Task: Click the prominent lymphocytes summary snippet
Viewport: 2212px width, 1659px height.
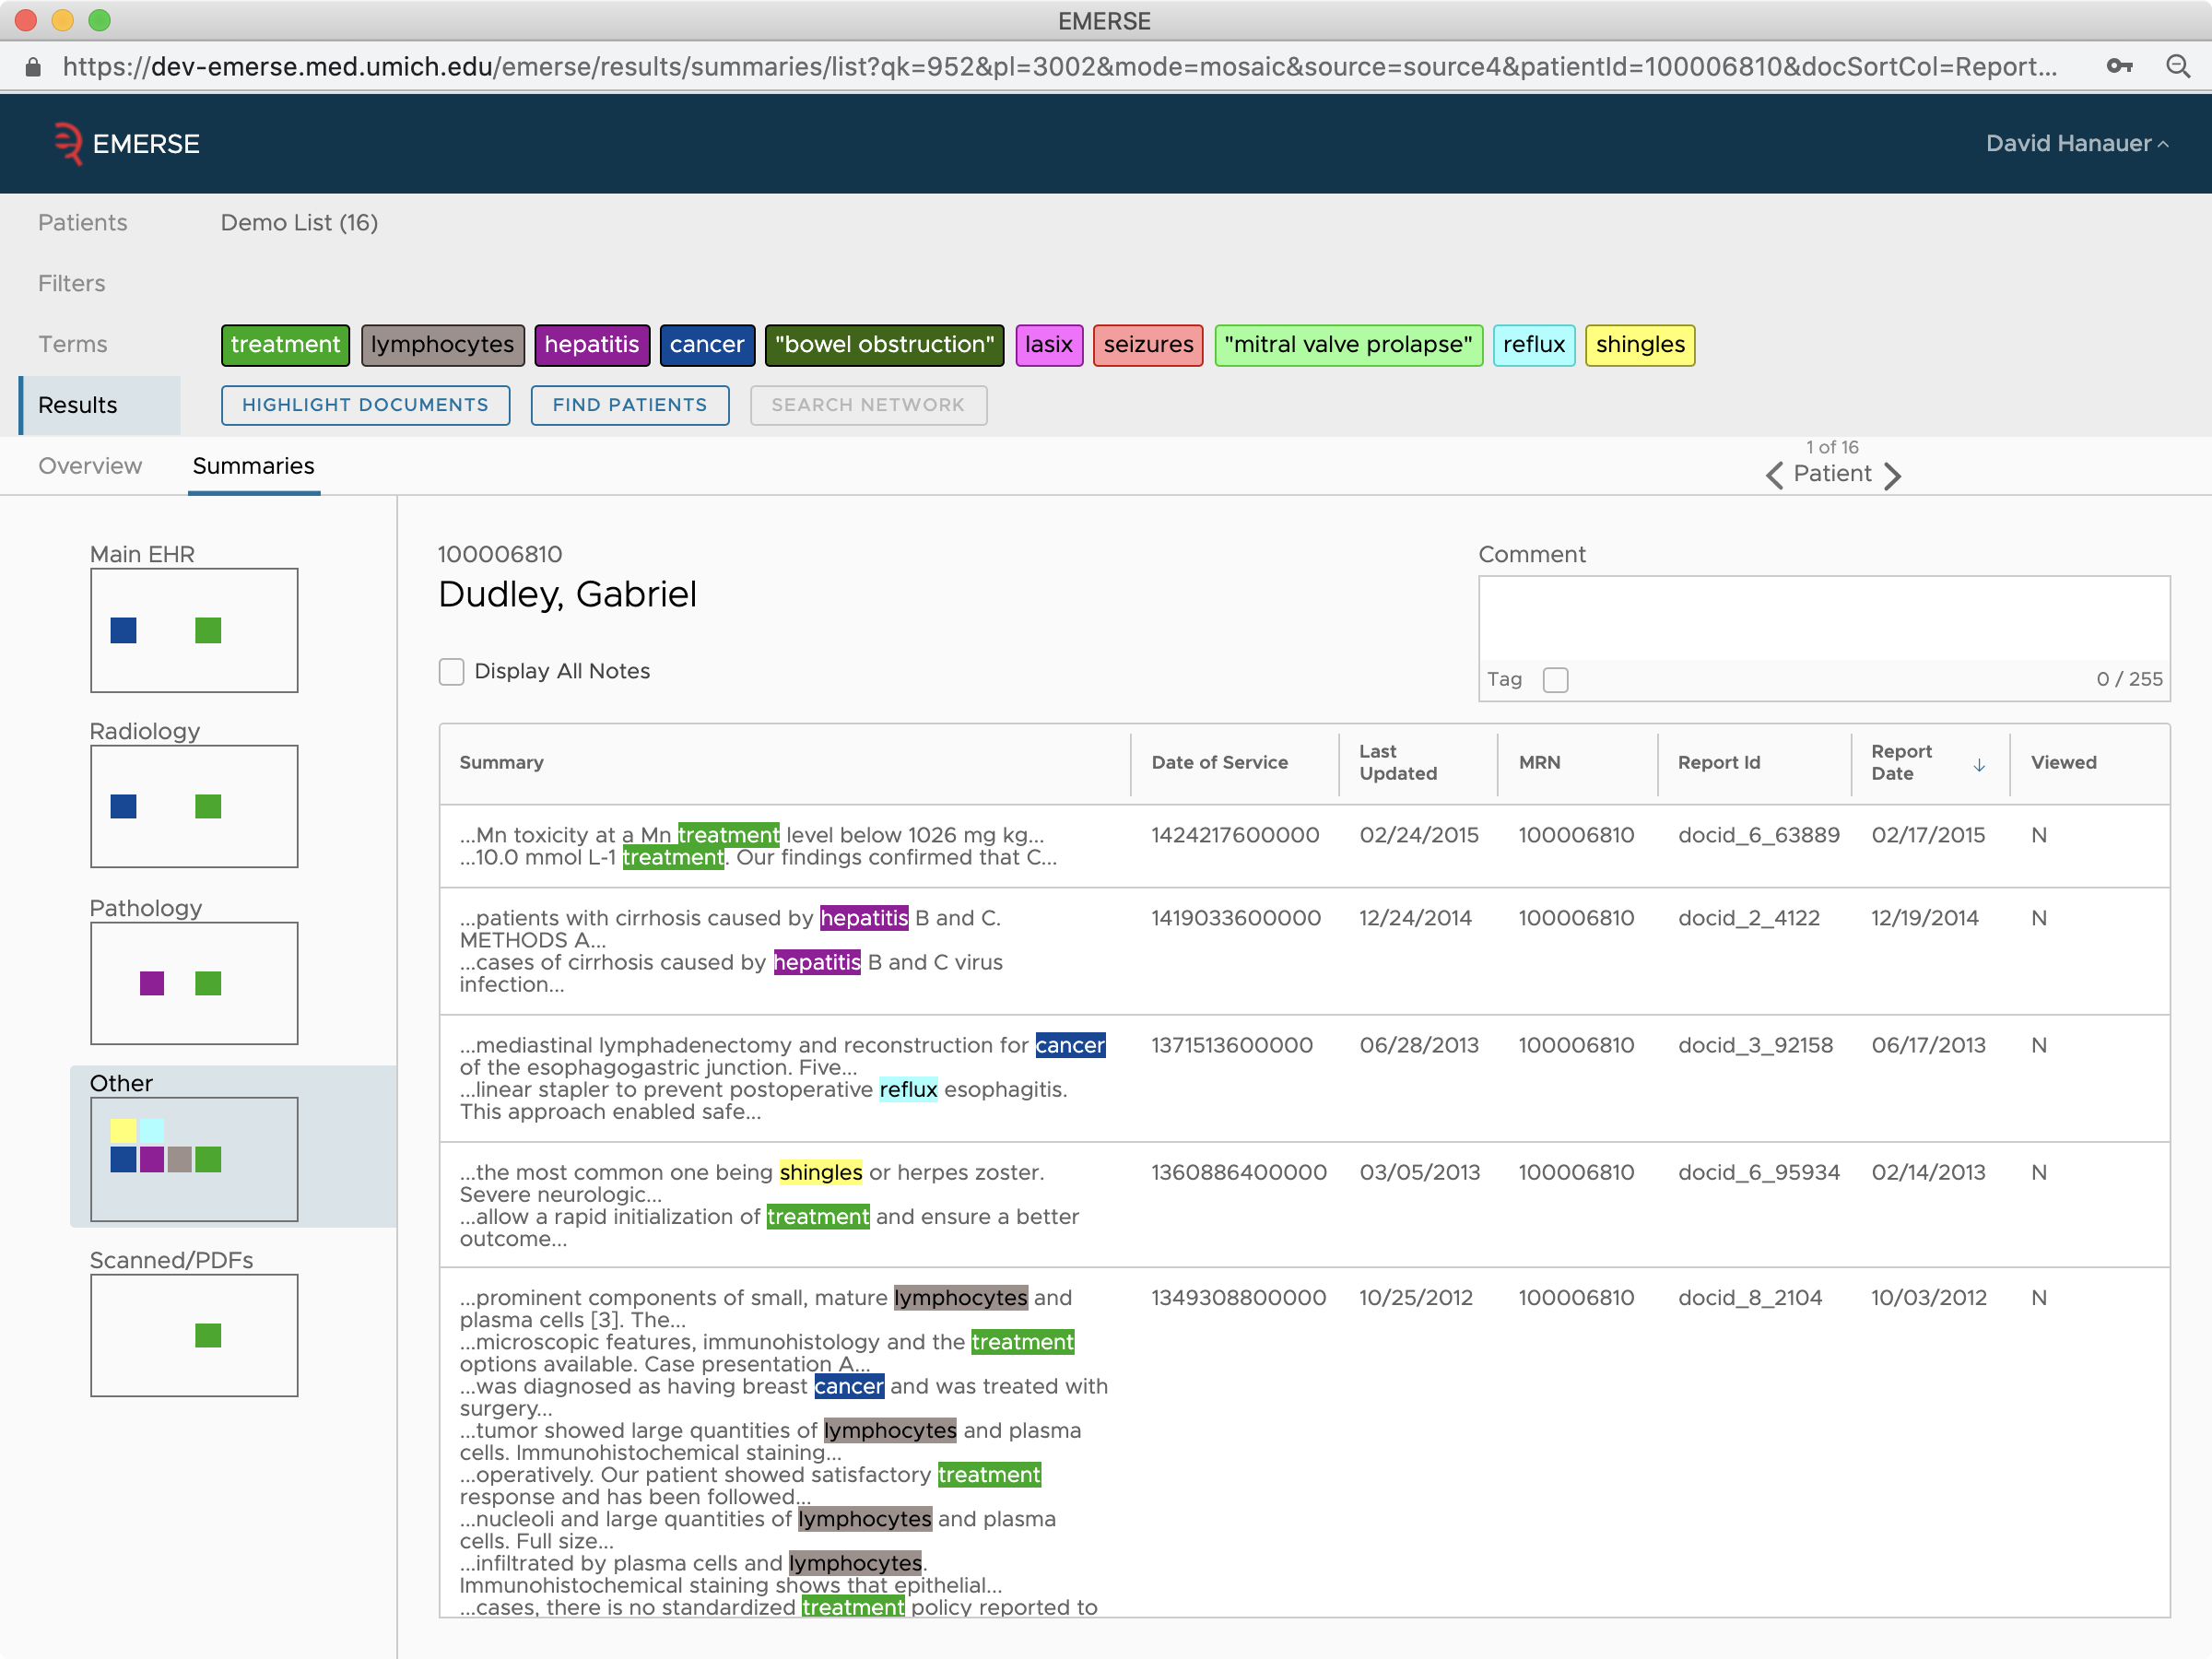Action: 784,1452
